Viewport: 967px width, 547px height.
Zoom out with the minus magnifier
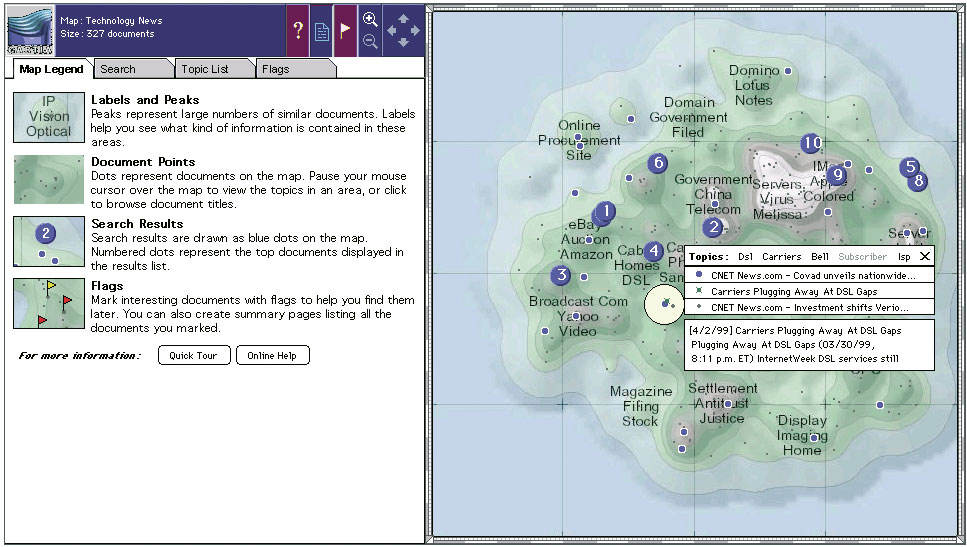click(x=370, y=41)
